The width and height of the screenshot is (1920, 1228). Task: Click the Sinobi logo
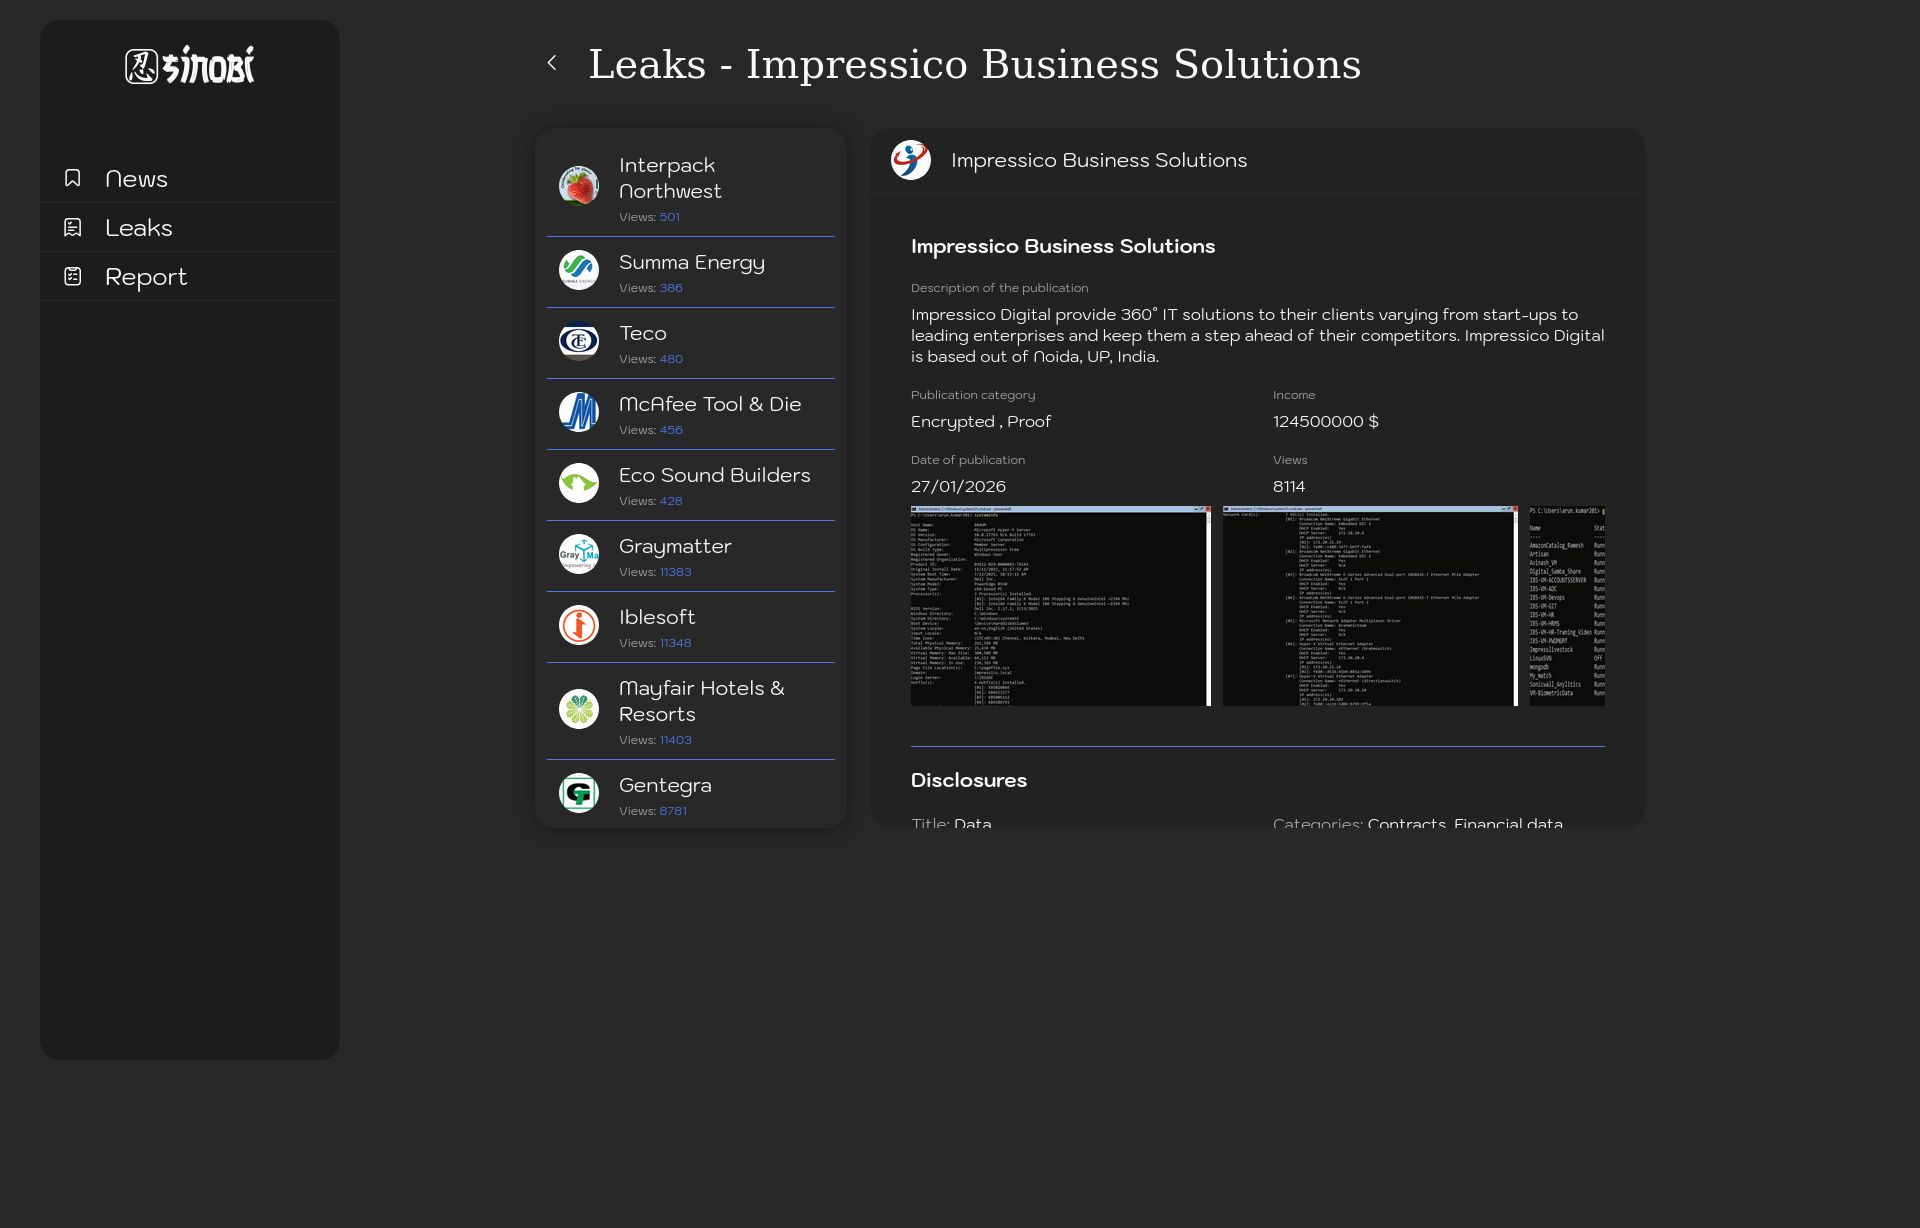coord(190,66)
